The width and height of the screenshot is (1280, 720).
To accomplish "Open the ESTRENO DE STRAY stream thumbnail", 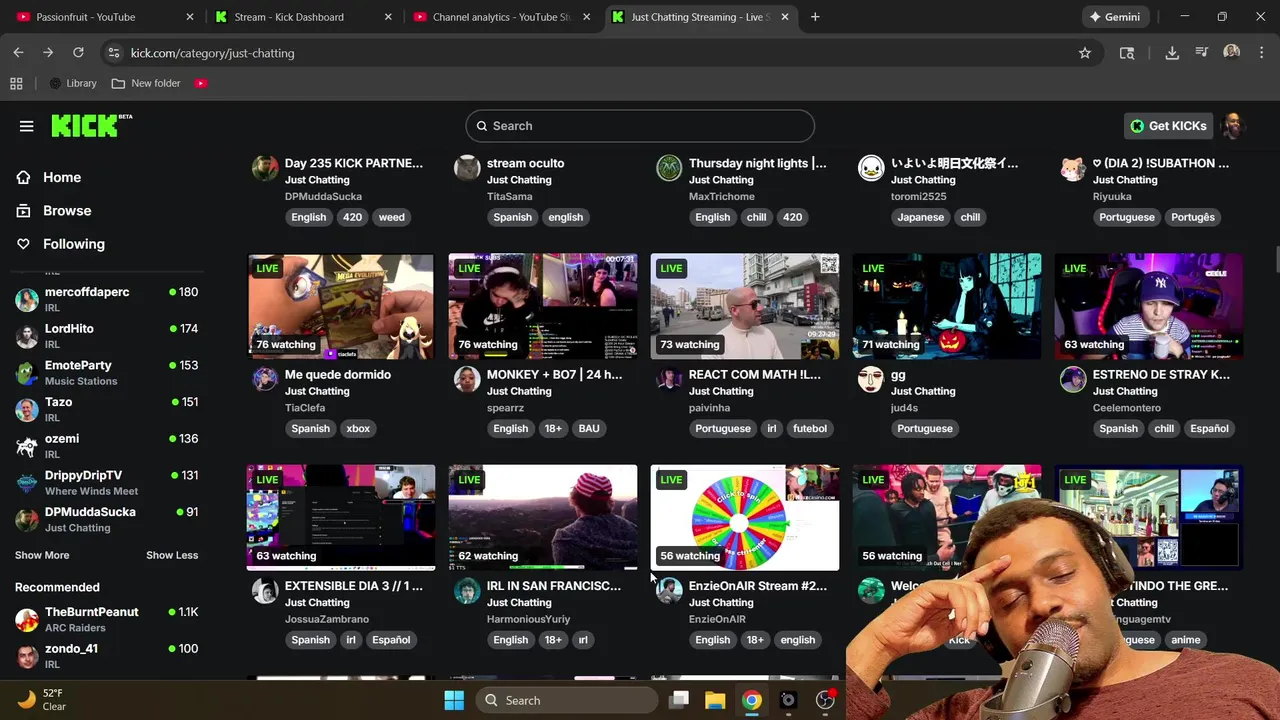I will click(x=1149, y=306).
